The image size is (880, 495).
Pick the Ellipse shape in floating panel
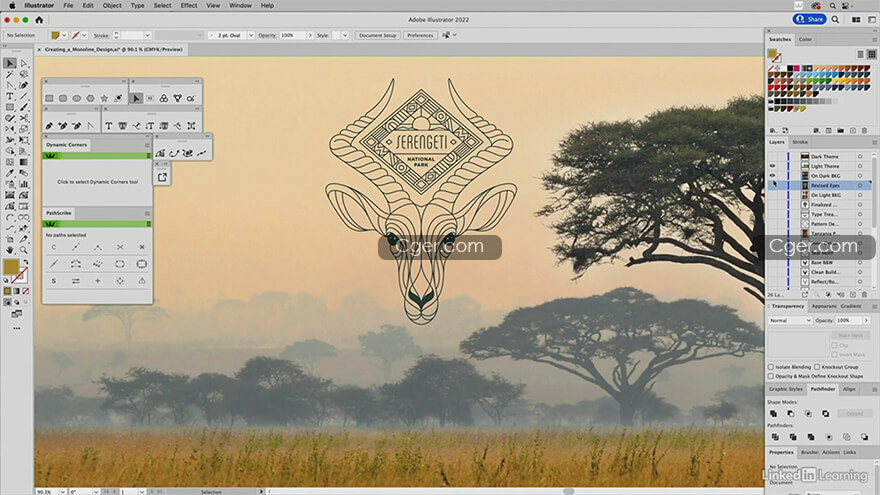77,98
